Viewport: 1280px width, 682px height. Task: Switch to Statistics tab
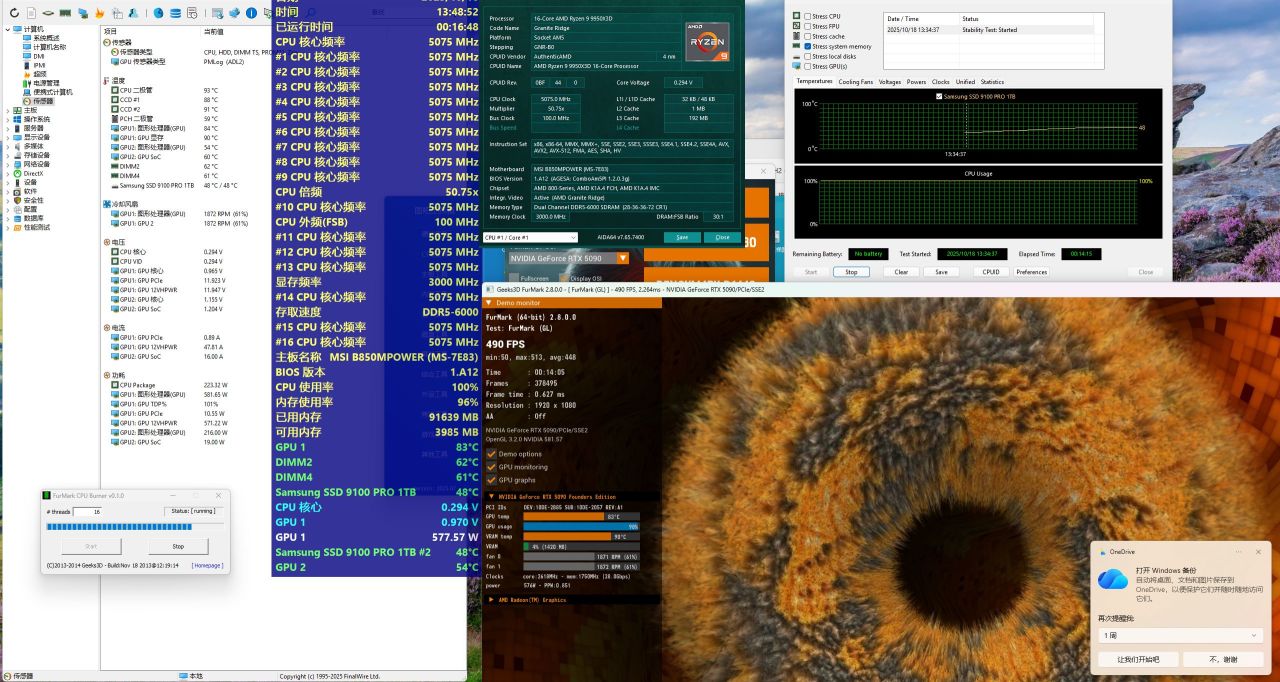[992, 82]
